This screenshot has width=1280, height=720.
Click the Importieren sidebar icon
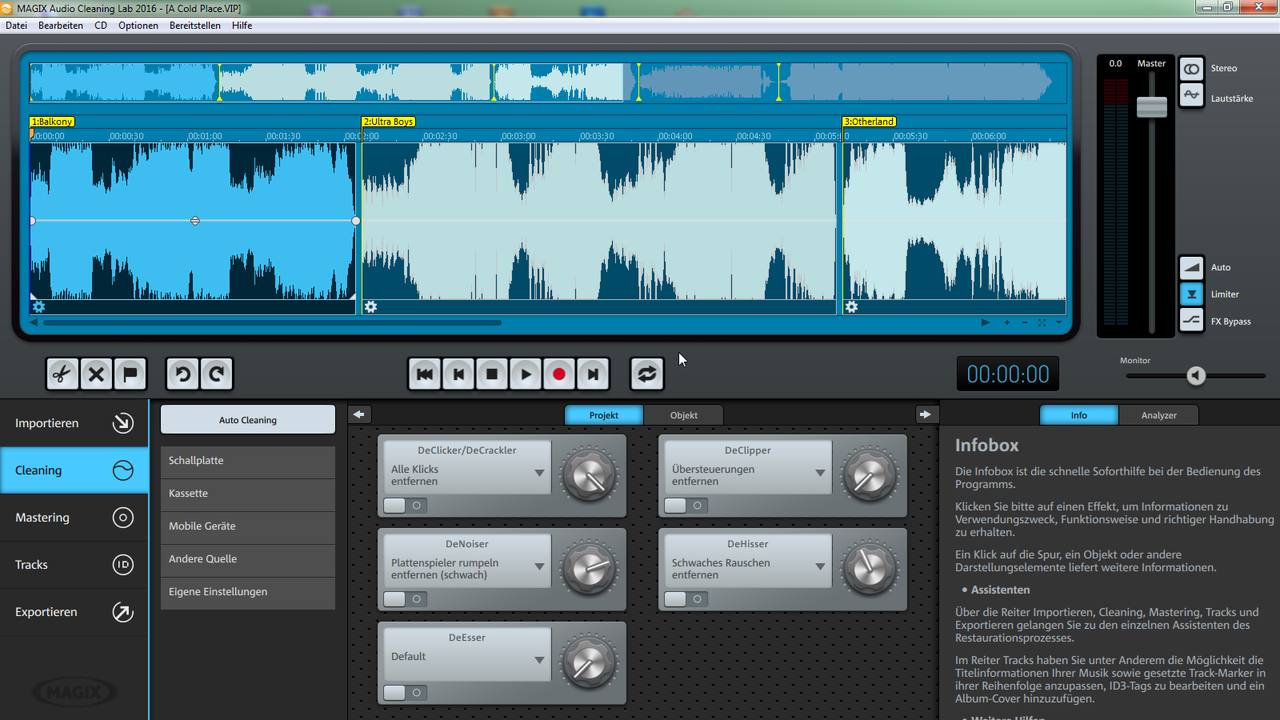point(123,423)
